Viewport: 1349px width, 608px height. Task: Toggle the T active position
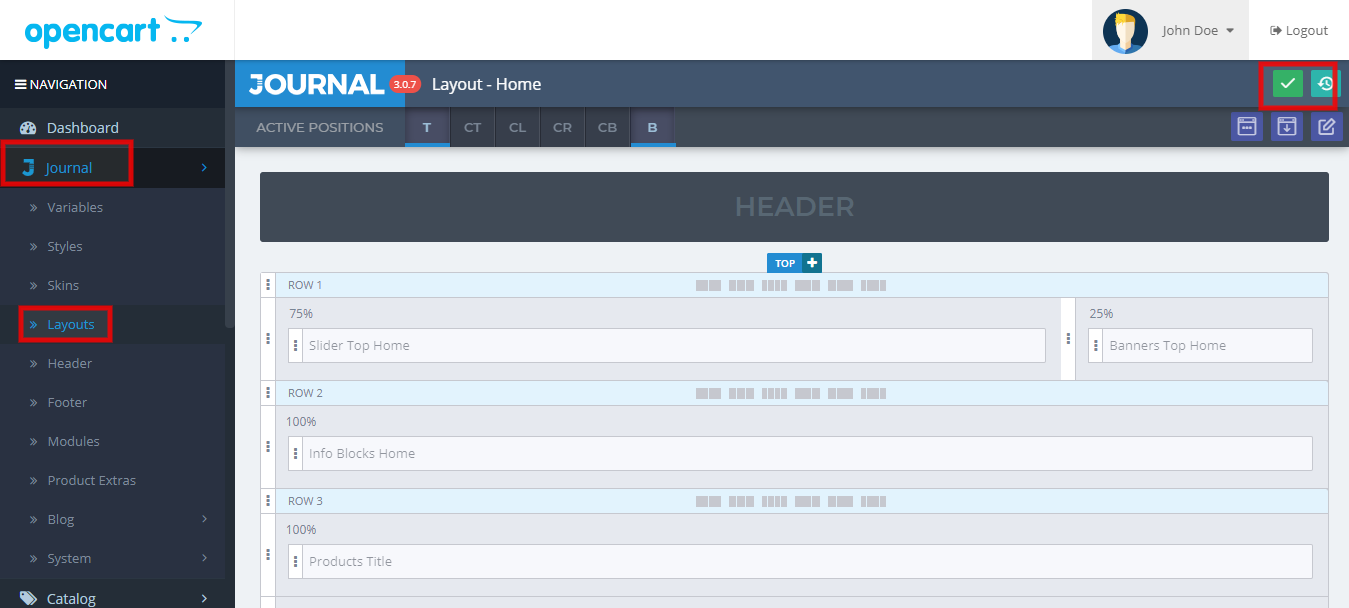427,127
